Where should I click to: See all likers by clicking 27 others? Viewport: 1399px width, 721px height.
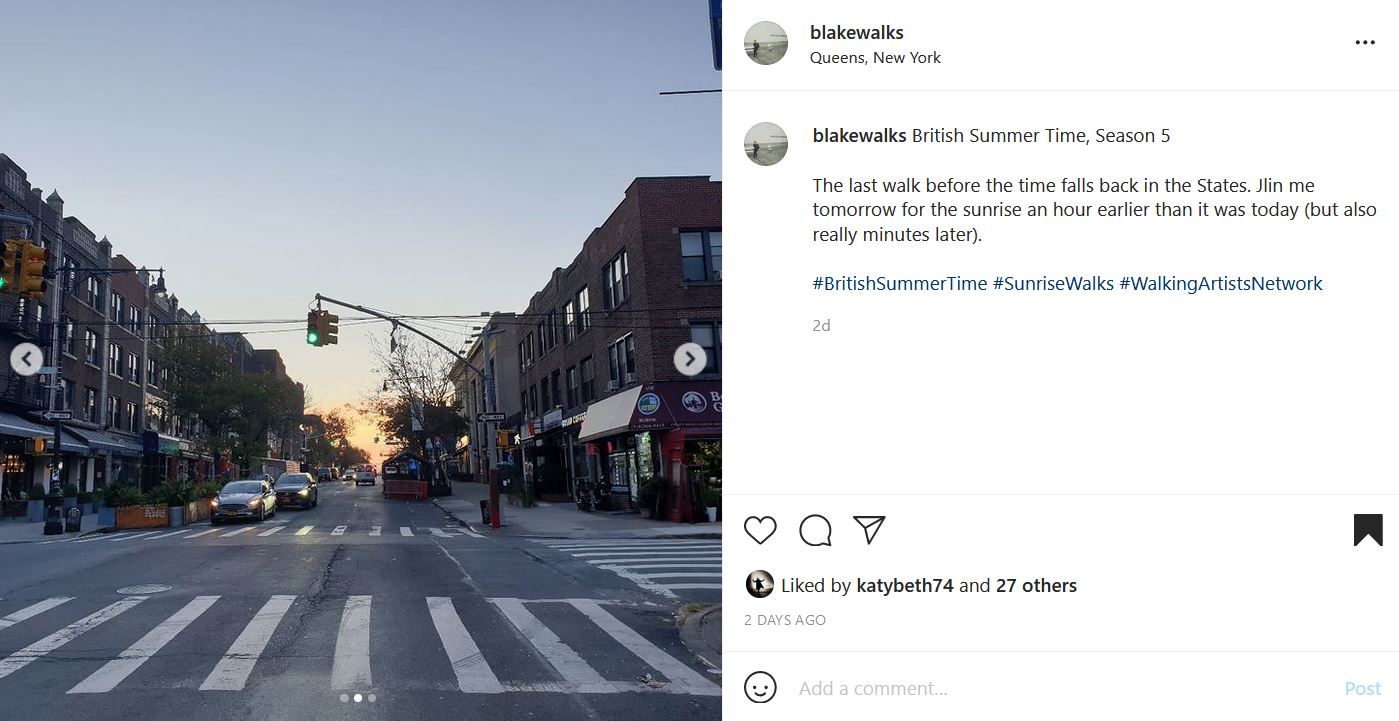point(1037,585)
